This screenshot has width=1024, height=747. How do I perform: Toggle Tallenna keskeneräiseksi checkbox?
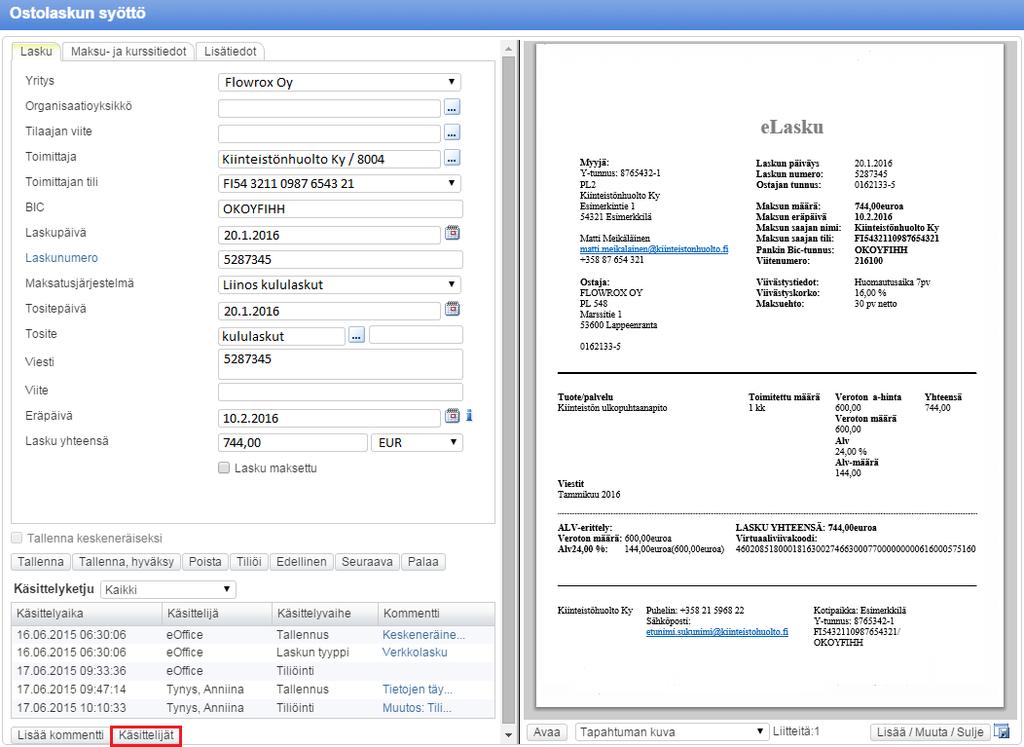pyautogui.click(x=17, y=538)
